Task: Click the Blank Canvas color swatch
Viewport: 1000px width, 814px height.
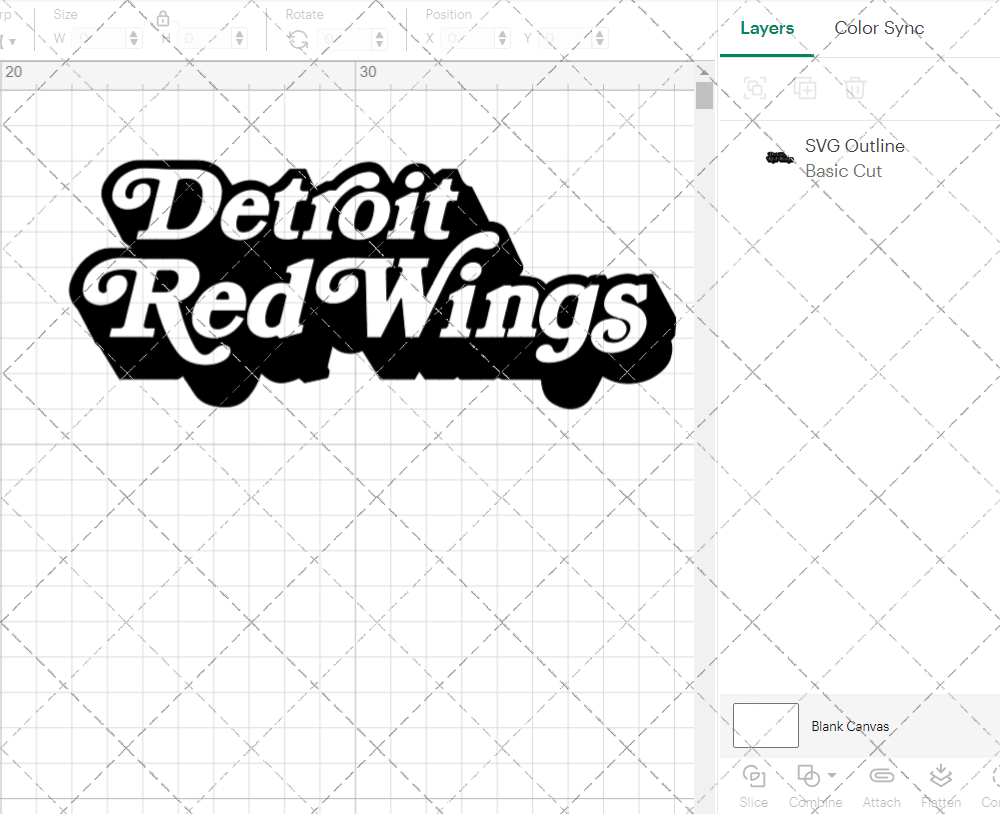Action: (765, 726)
